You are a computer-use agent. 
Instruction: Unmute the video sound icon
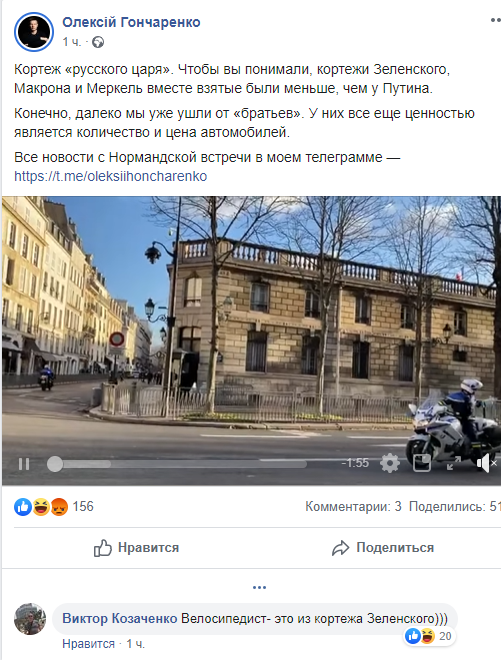click(x=486, y=463)
